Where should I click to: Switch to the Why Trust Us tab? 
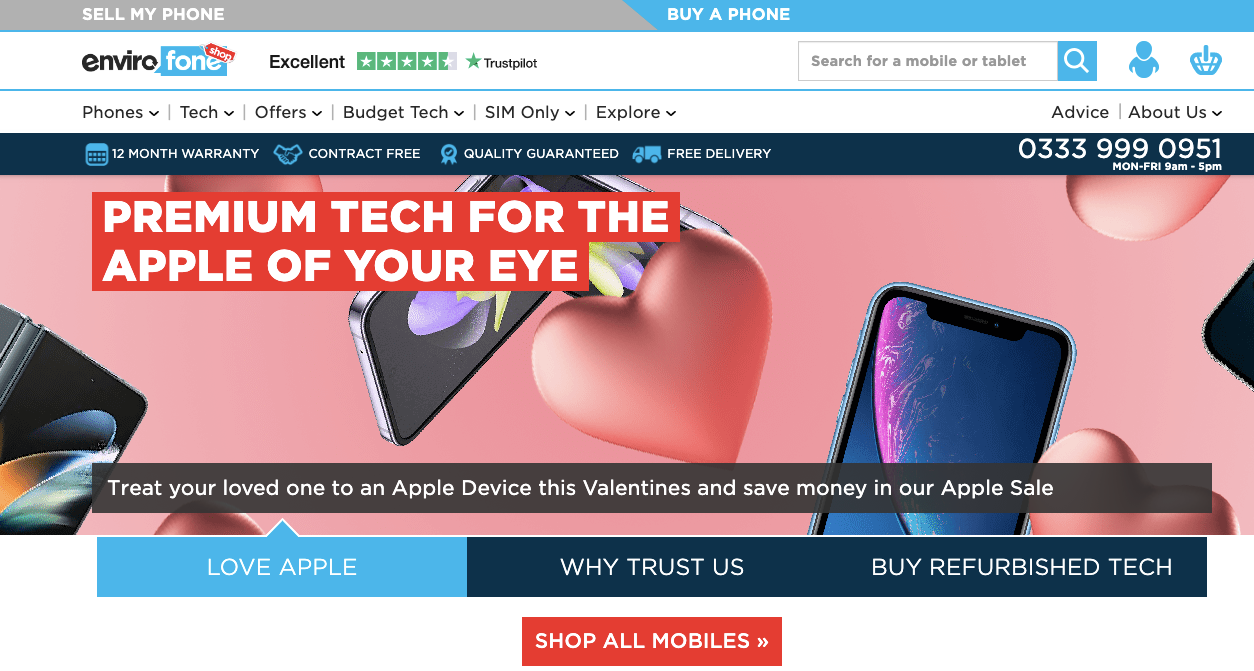[652, 567]
